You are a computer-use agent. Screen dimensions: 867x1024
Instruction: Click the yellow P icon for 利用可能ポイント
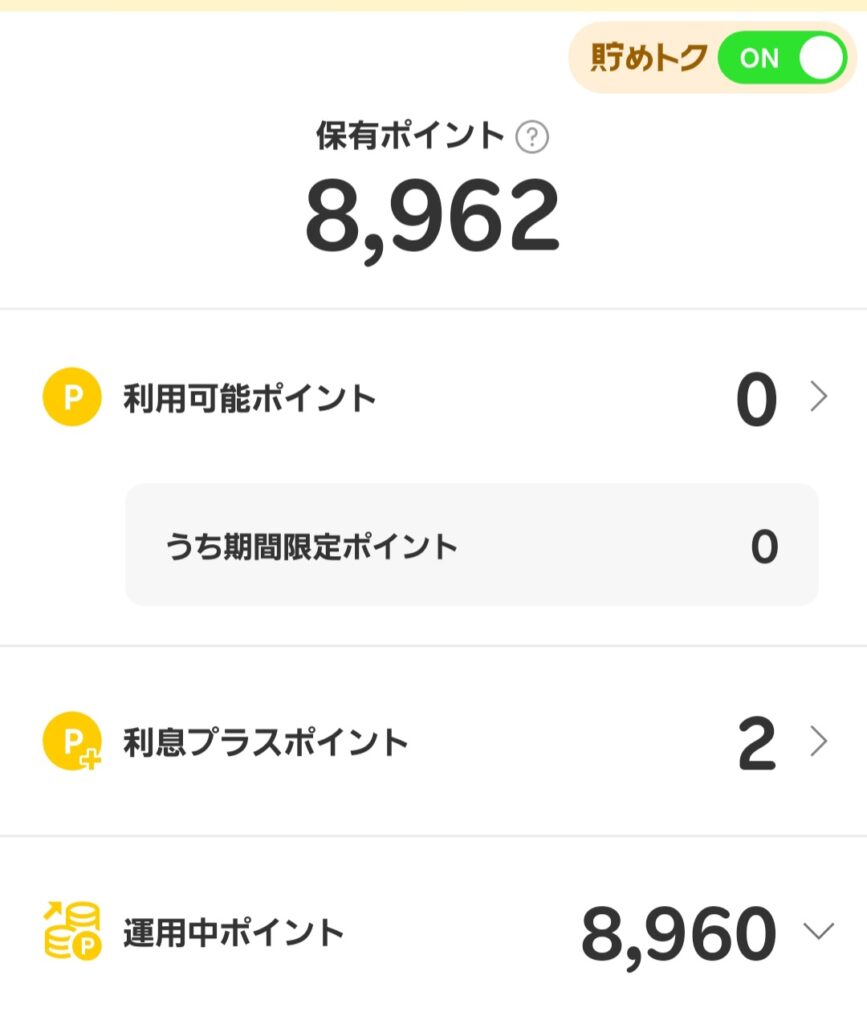tap(72, 398)
